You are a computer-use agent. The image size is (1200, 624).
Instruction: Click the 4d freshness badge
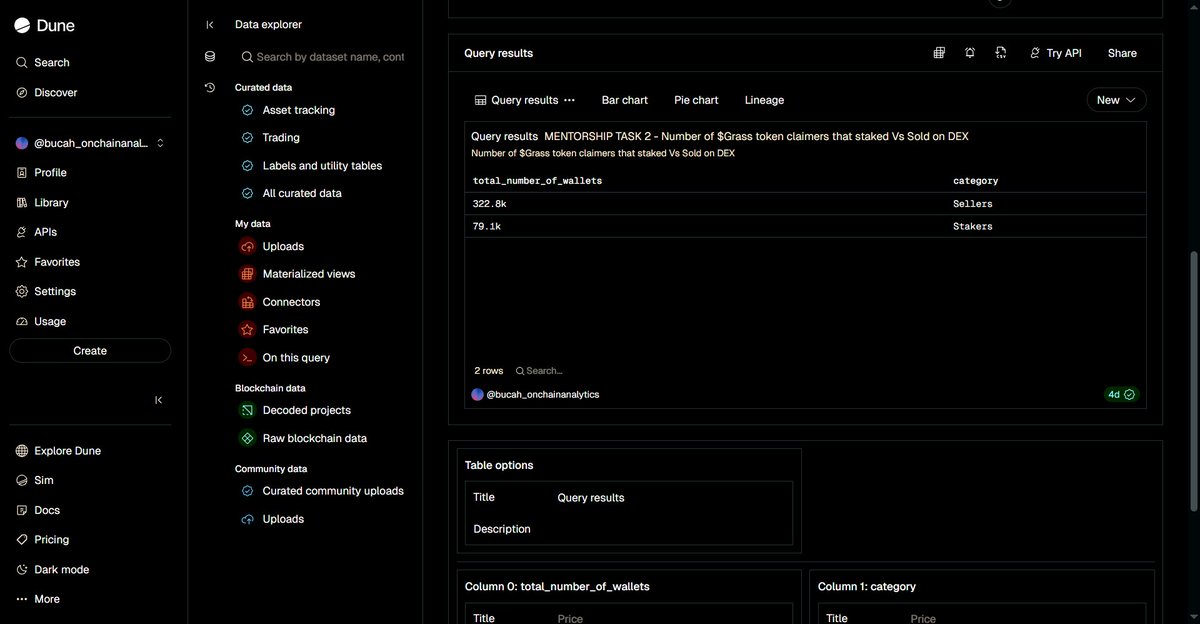pyautogui.click(x=1121, y=395)
